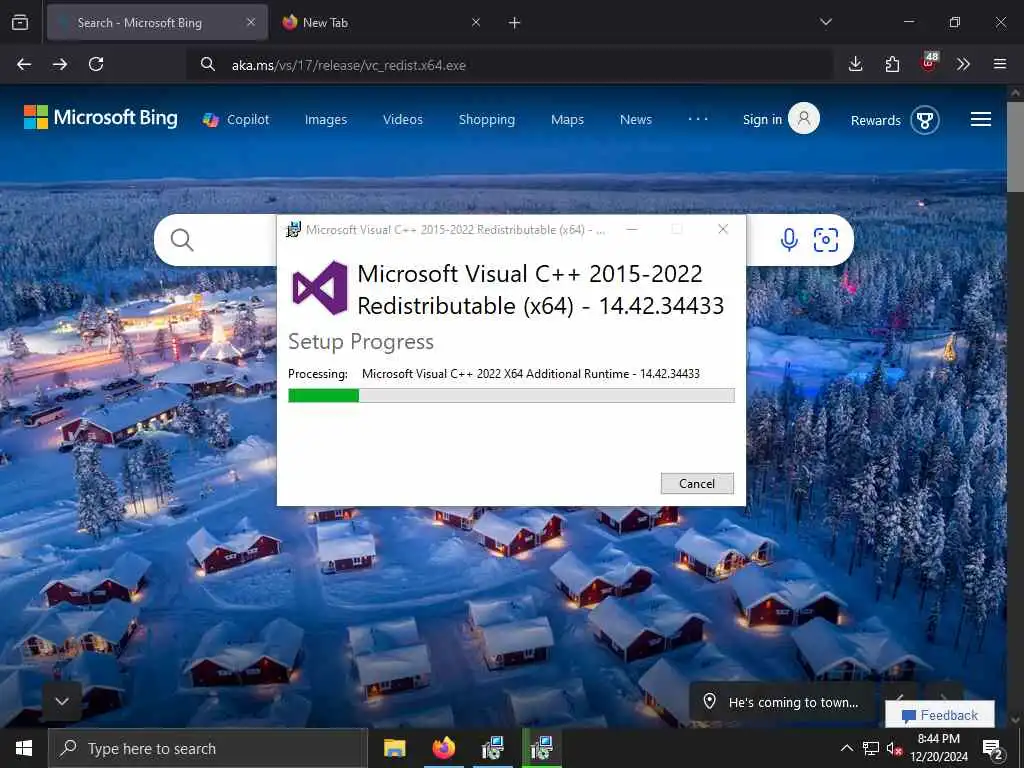Screen dimensions: 1024x768
Task: Show more toolbar tools chevron
Action: [963, 64]
